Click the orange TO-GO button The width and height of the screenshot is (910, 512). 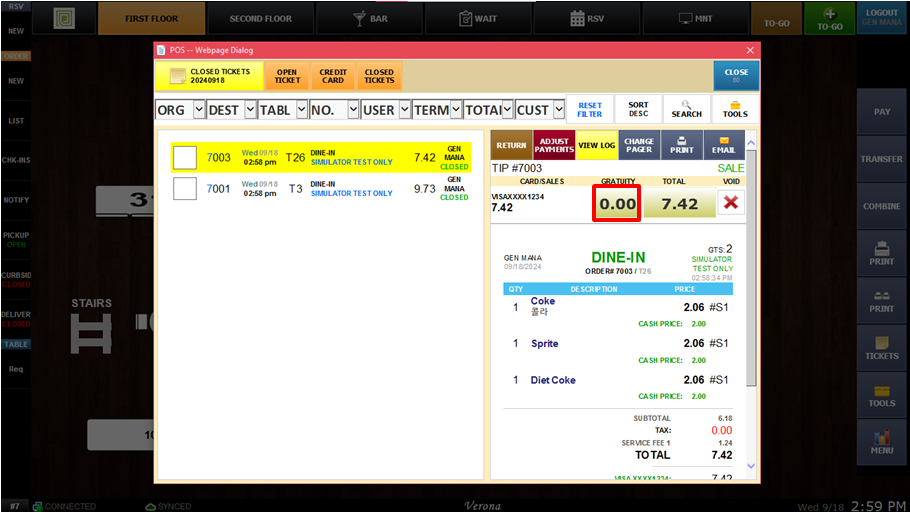pos(776,19)
